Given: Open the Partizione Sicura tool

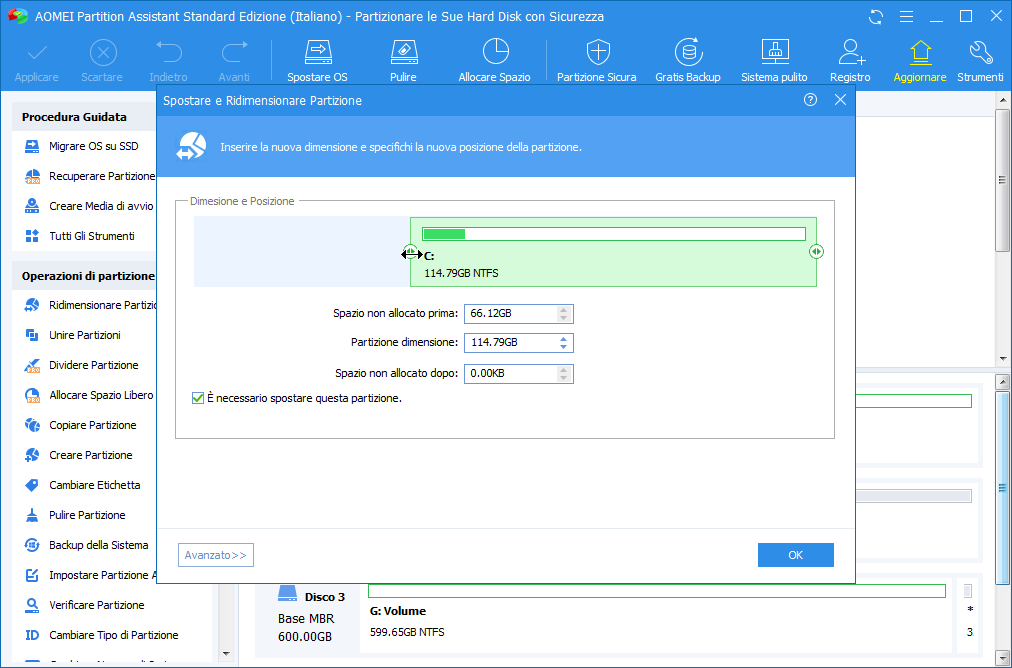Looking at the screenshot, I should coord(597,62).
